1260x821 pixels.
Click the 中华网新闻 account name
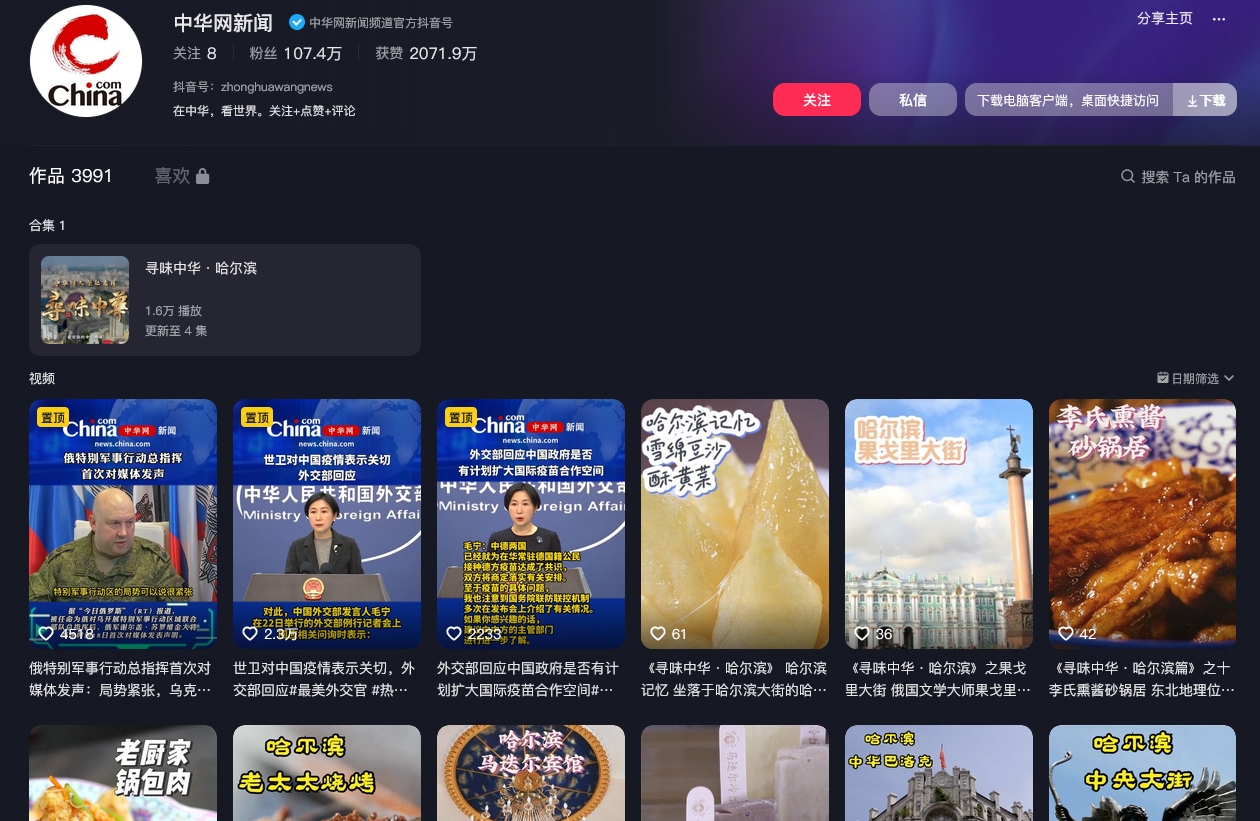(x=223, y=22)
